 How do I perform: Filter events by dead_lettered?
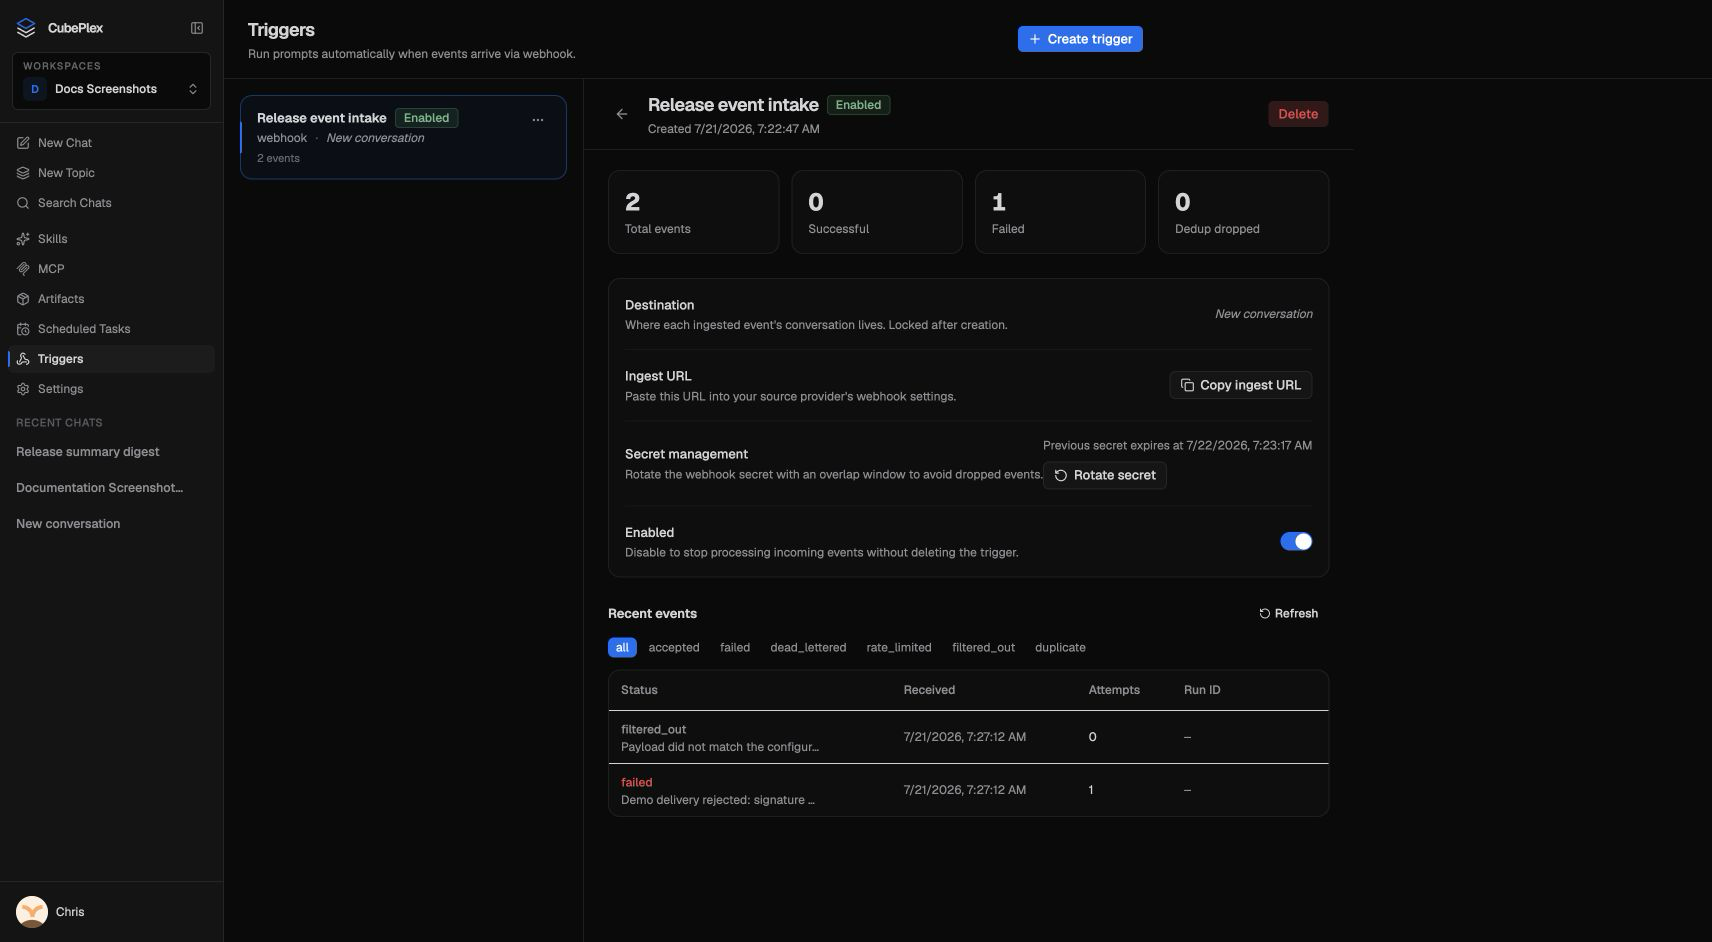coord(808,648)
